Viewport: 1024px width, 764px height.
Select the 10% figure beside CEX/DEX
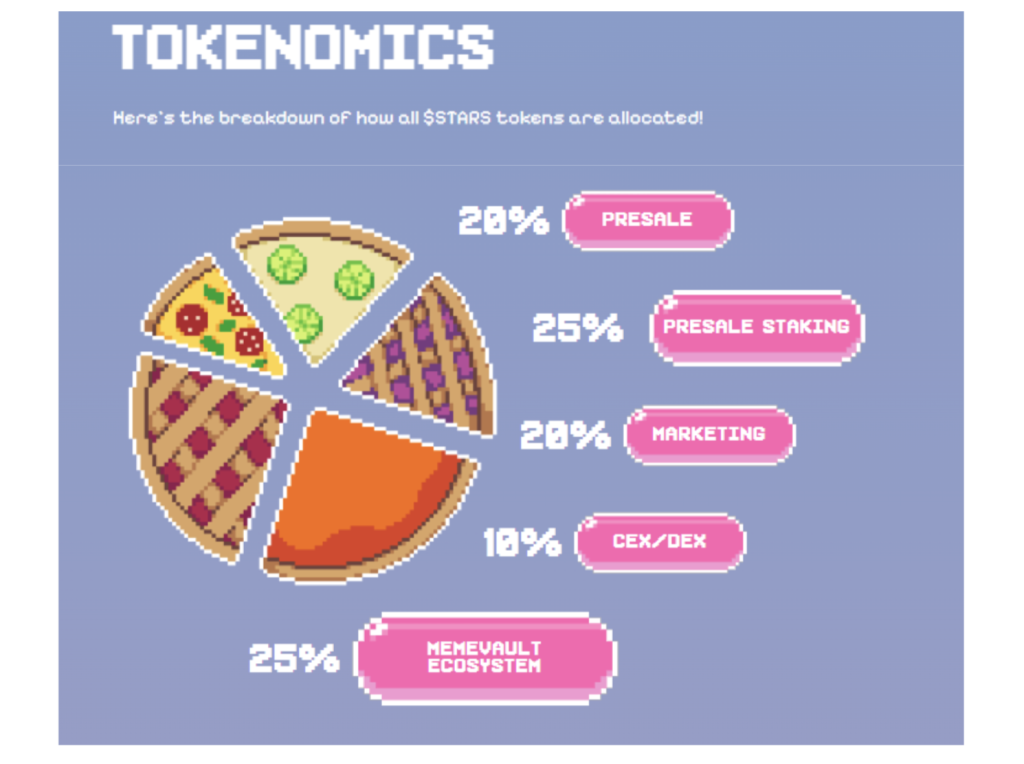522,543
